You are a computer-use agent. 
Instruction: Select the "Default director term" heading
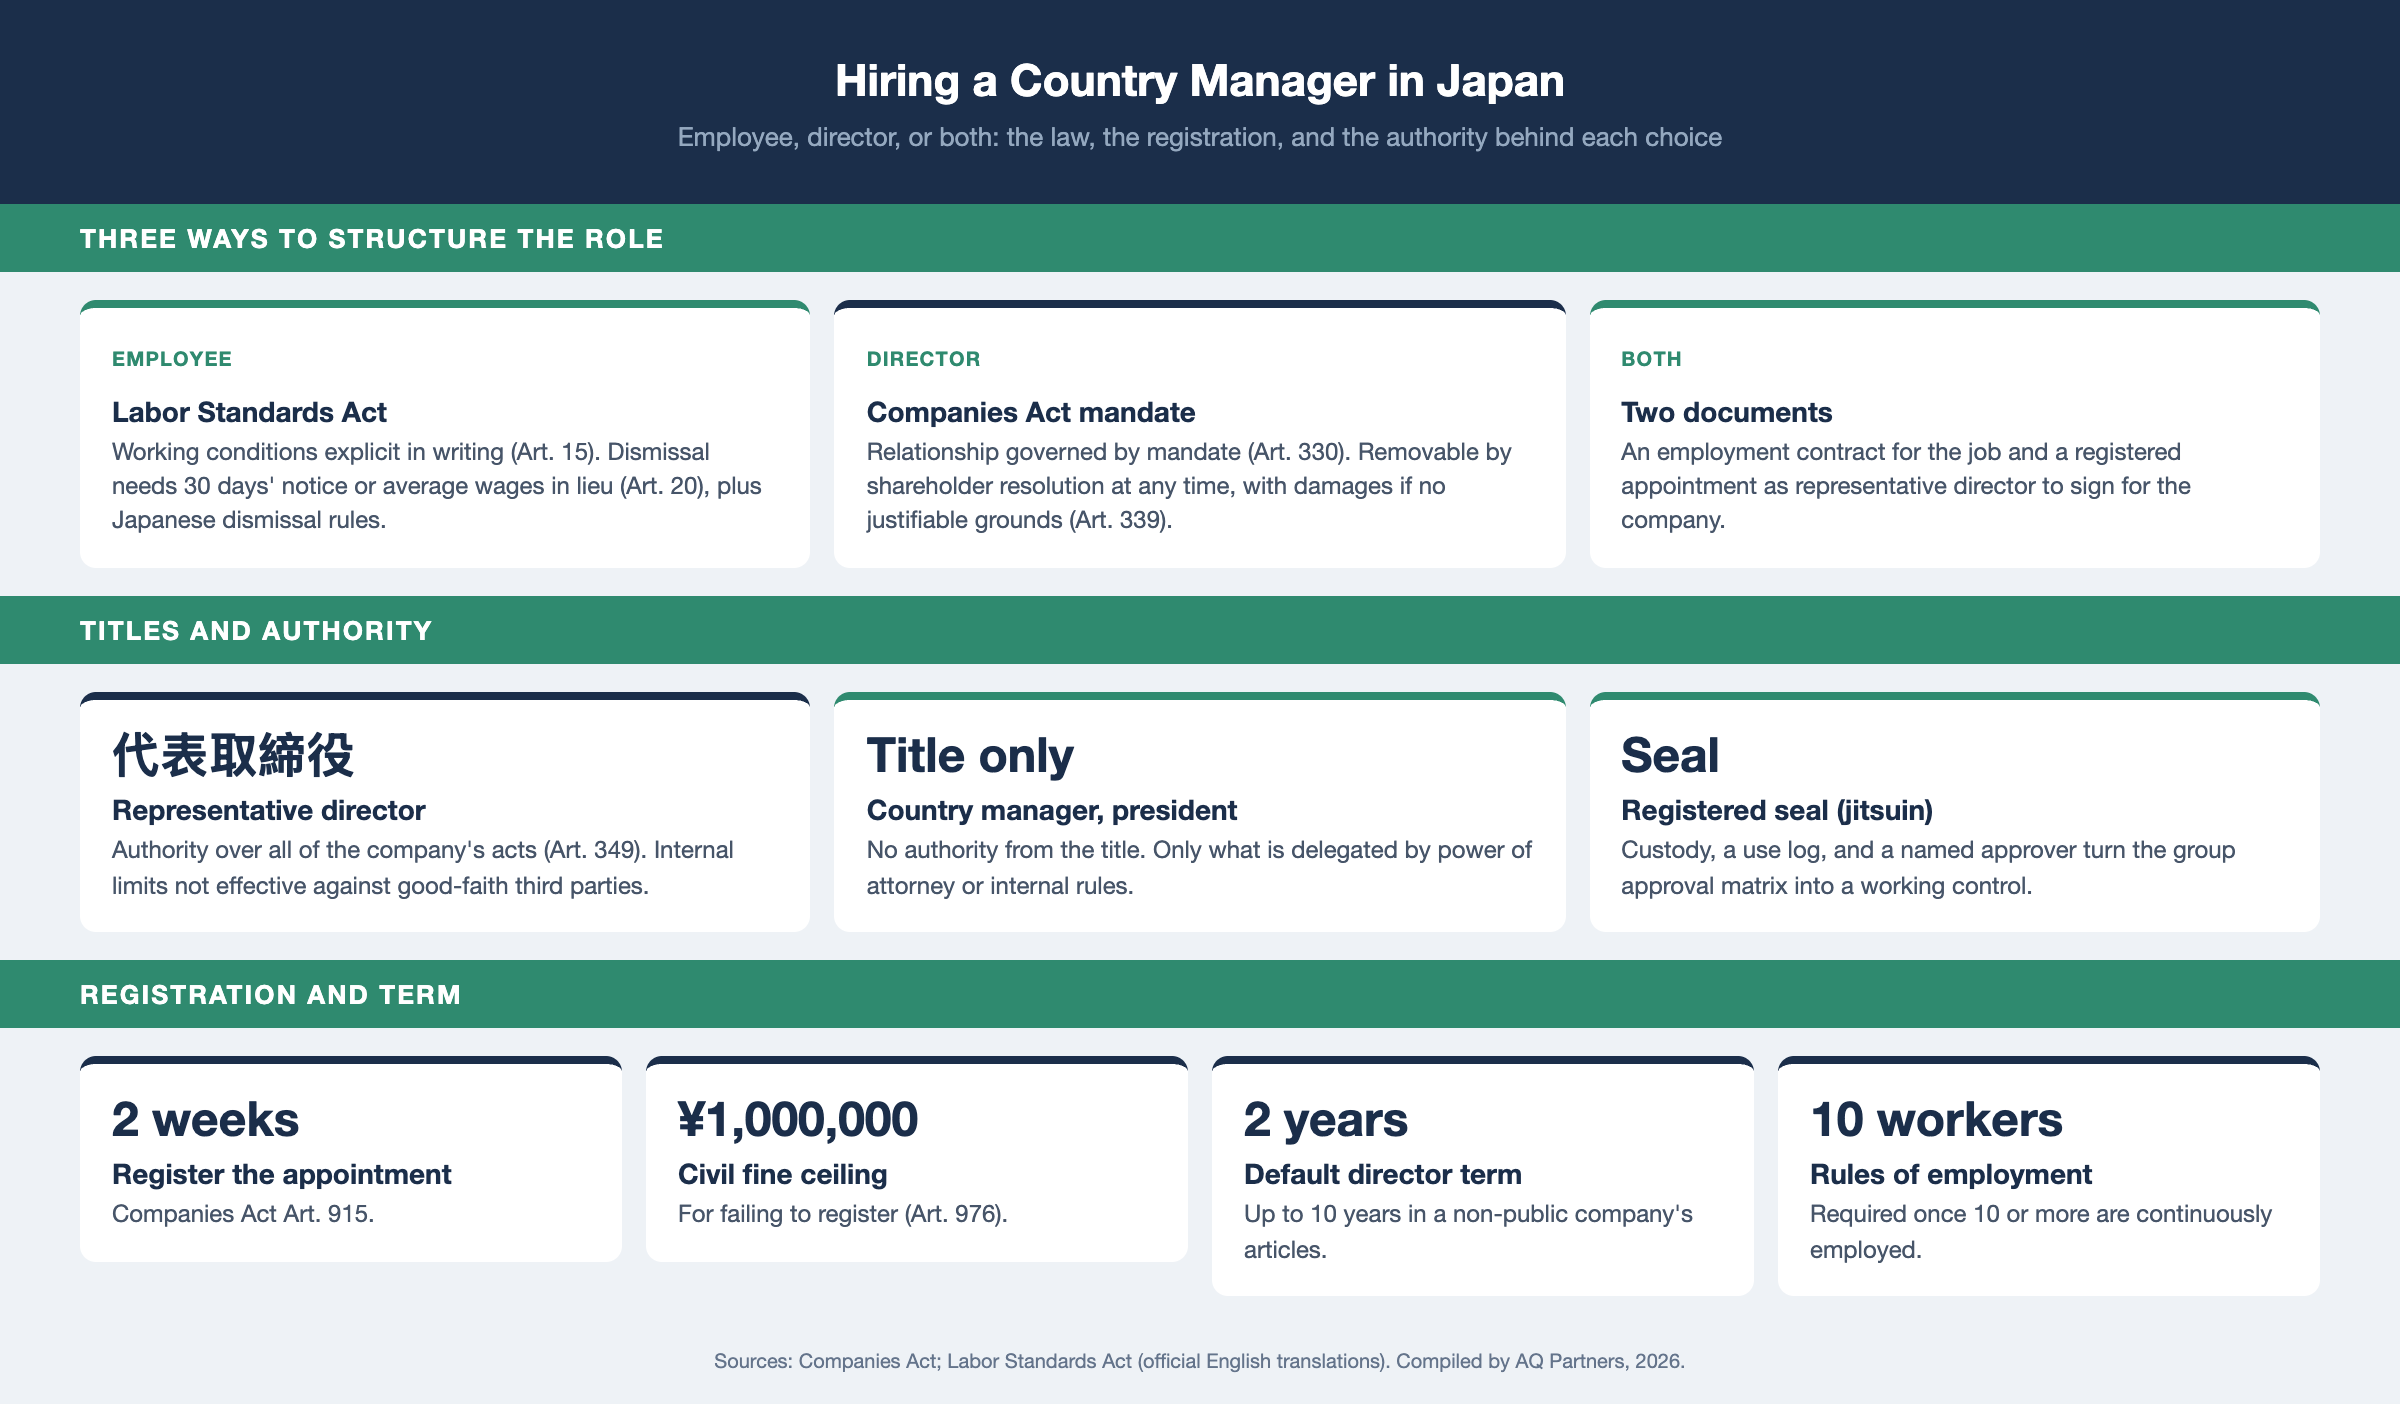coord(1383,1174)
